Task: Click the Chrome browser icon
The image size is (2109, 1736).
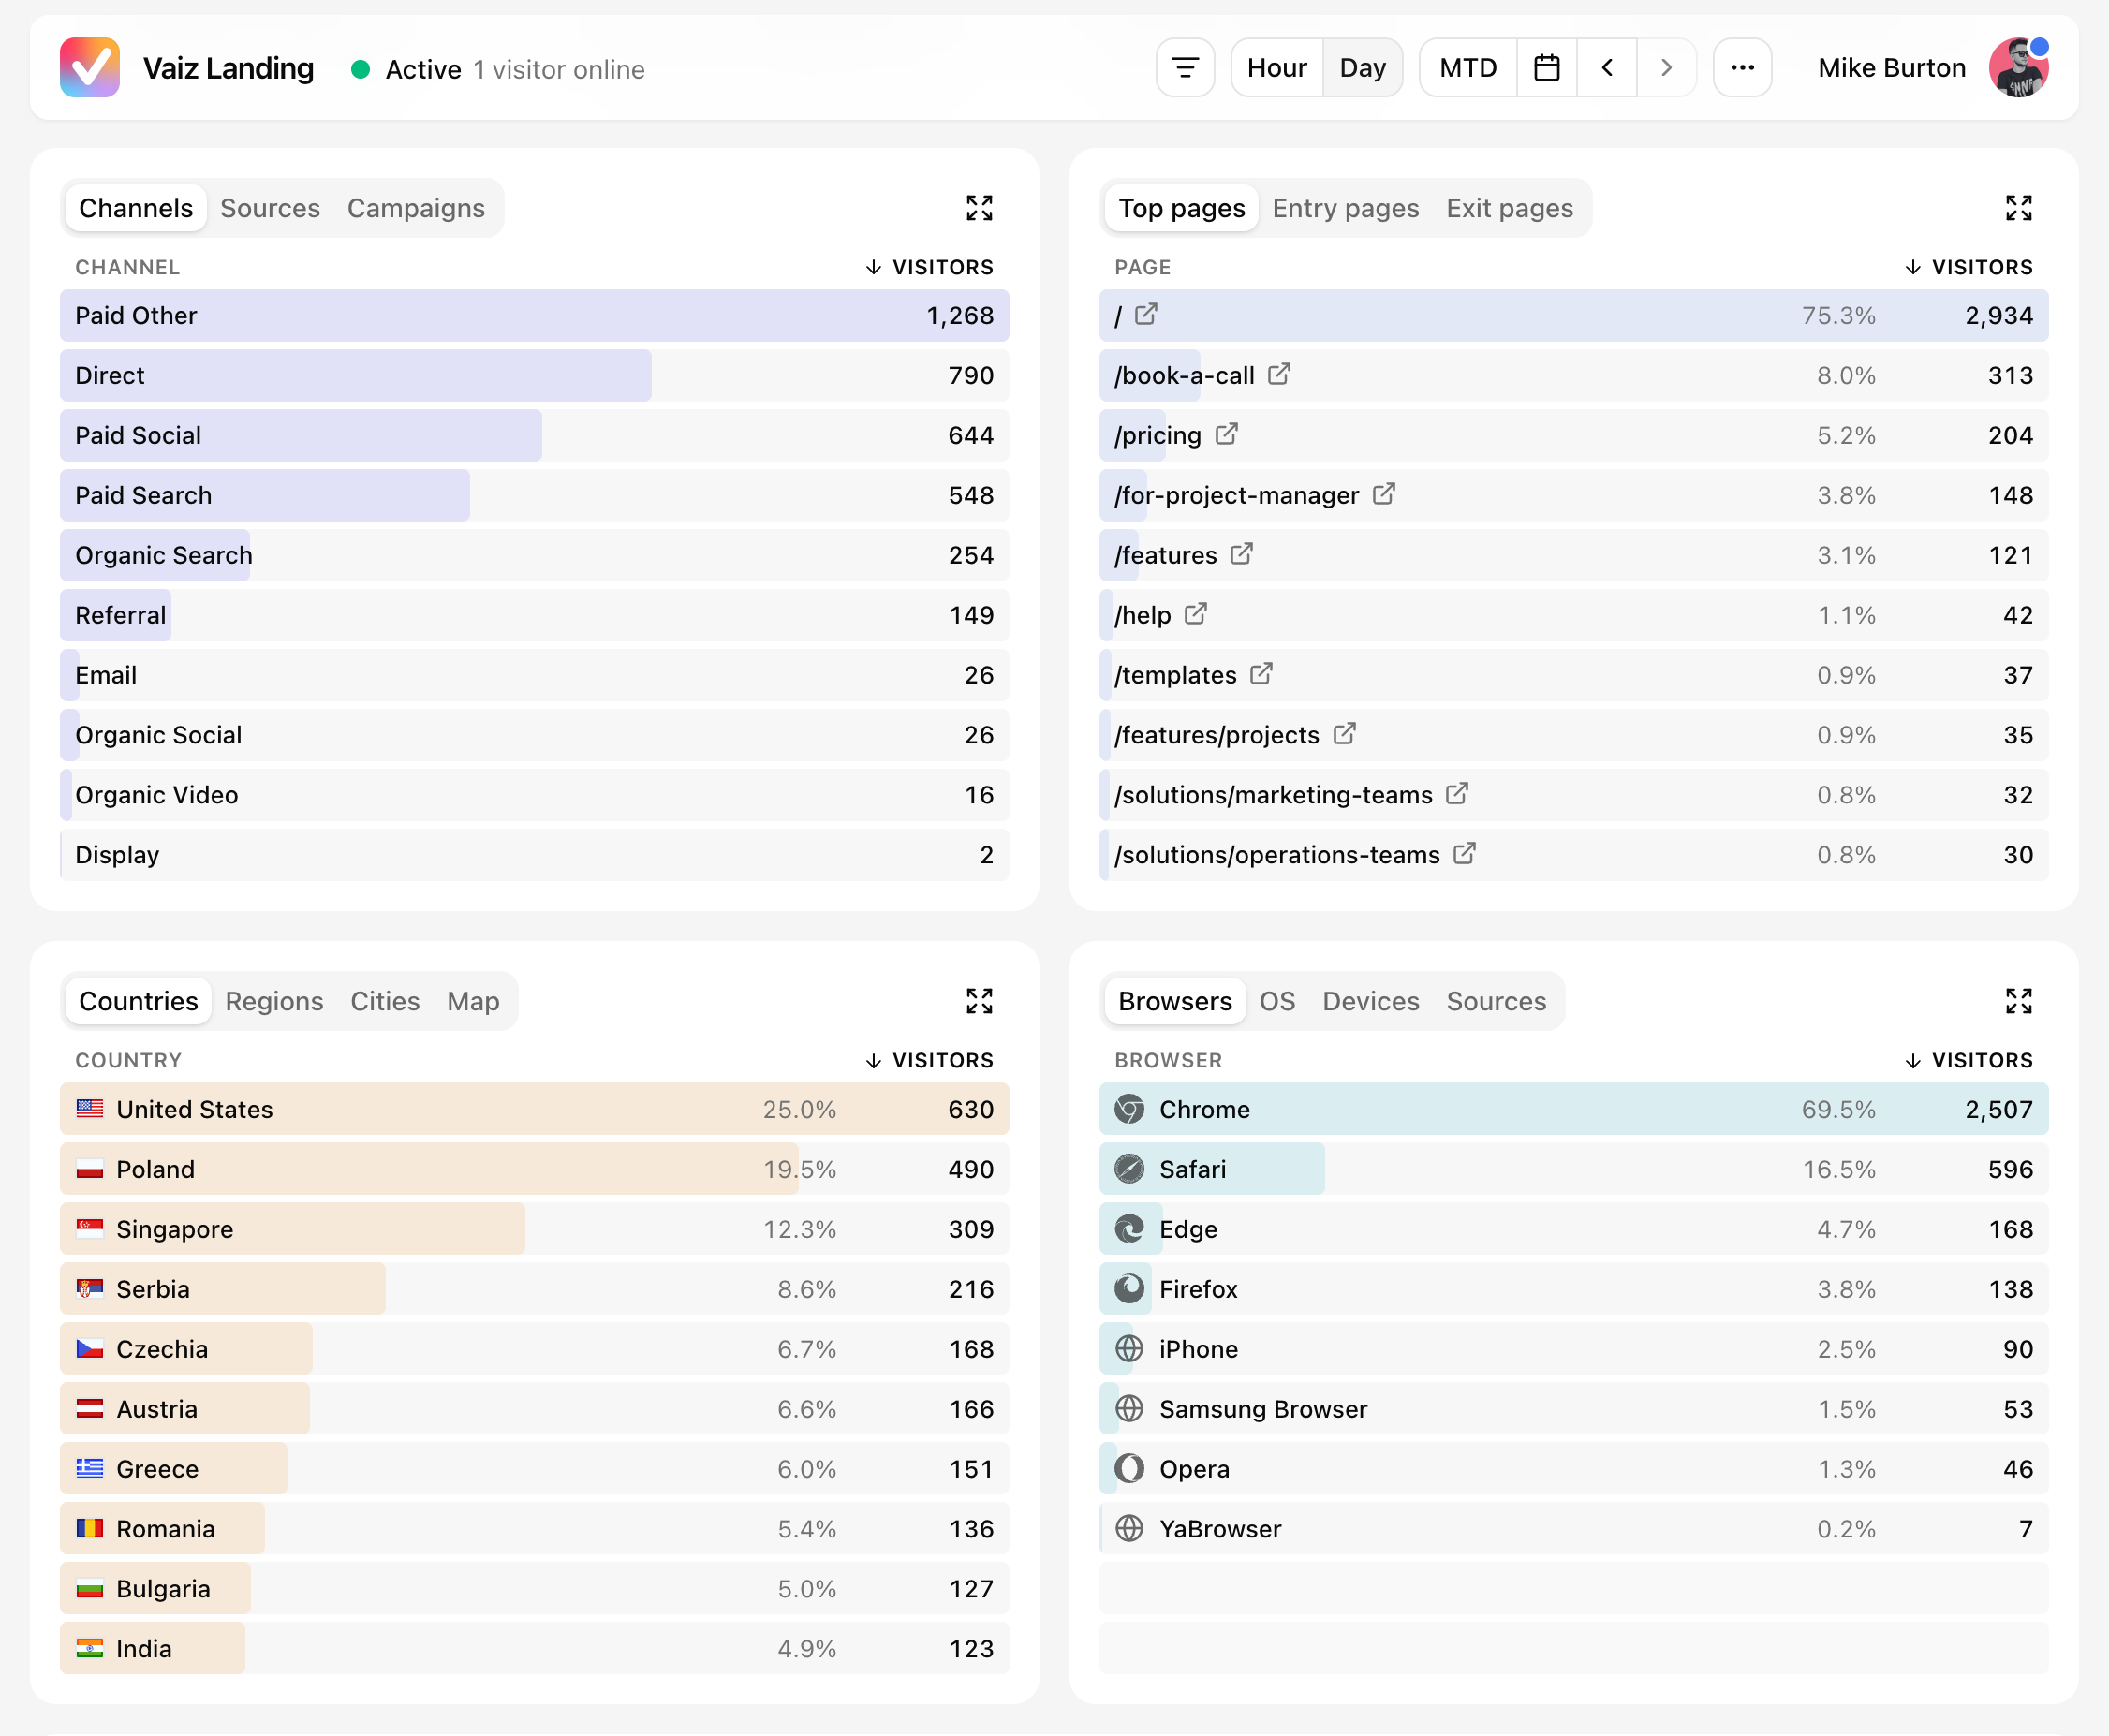Action: pos(1129,1109)
